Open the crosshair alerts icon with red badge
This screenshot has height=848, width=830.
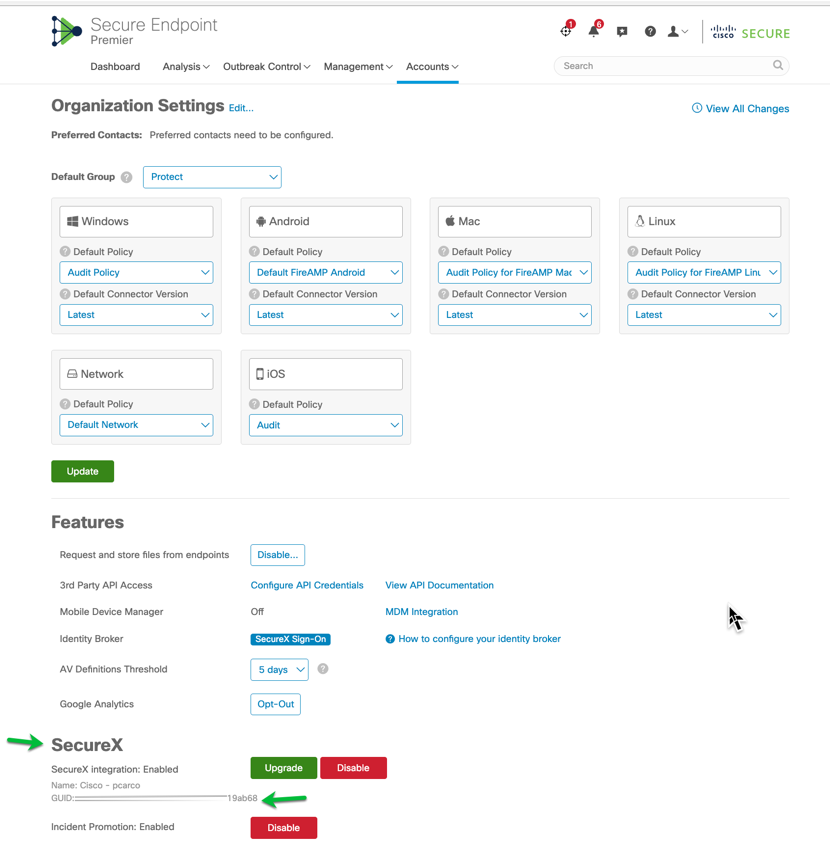(566, 31)
